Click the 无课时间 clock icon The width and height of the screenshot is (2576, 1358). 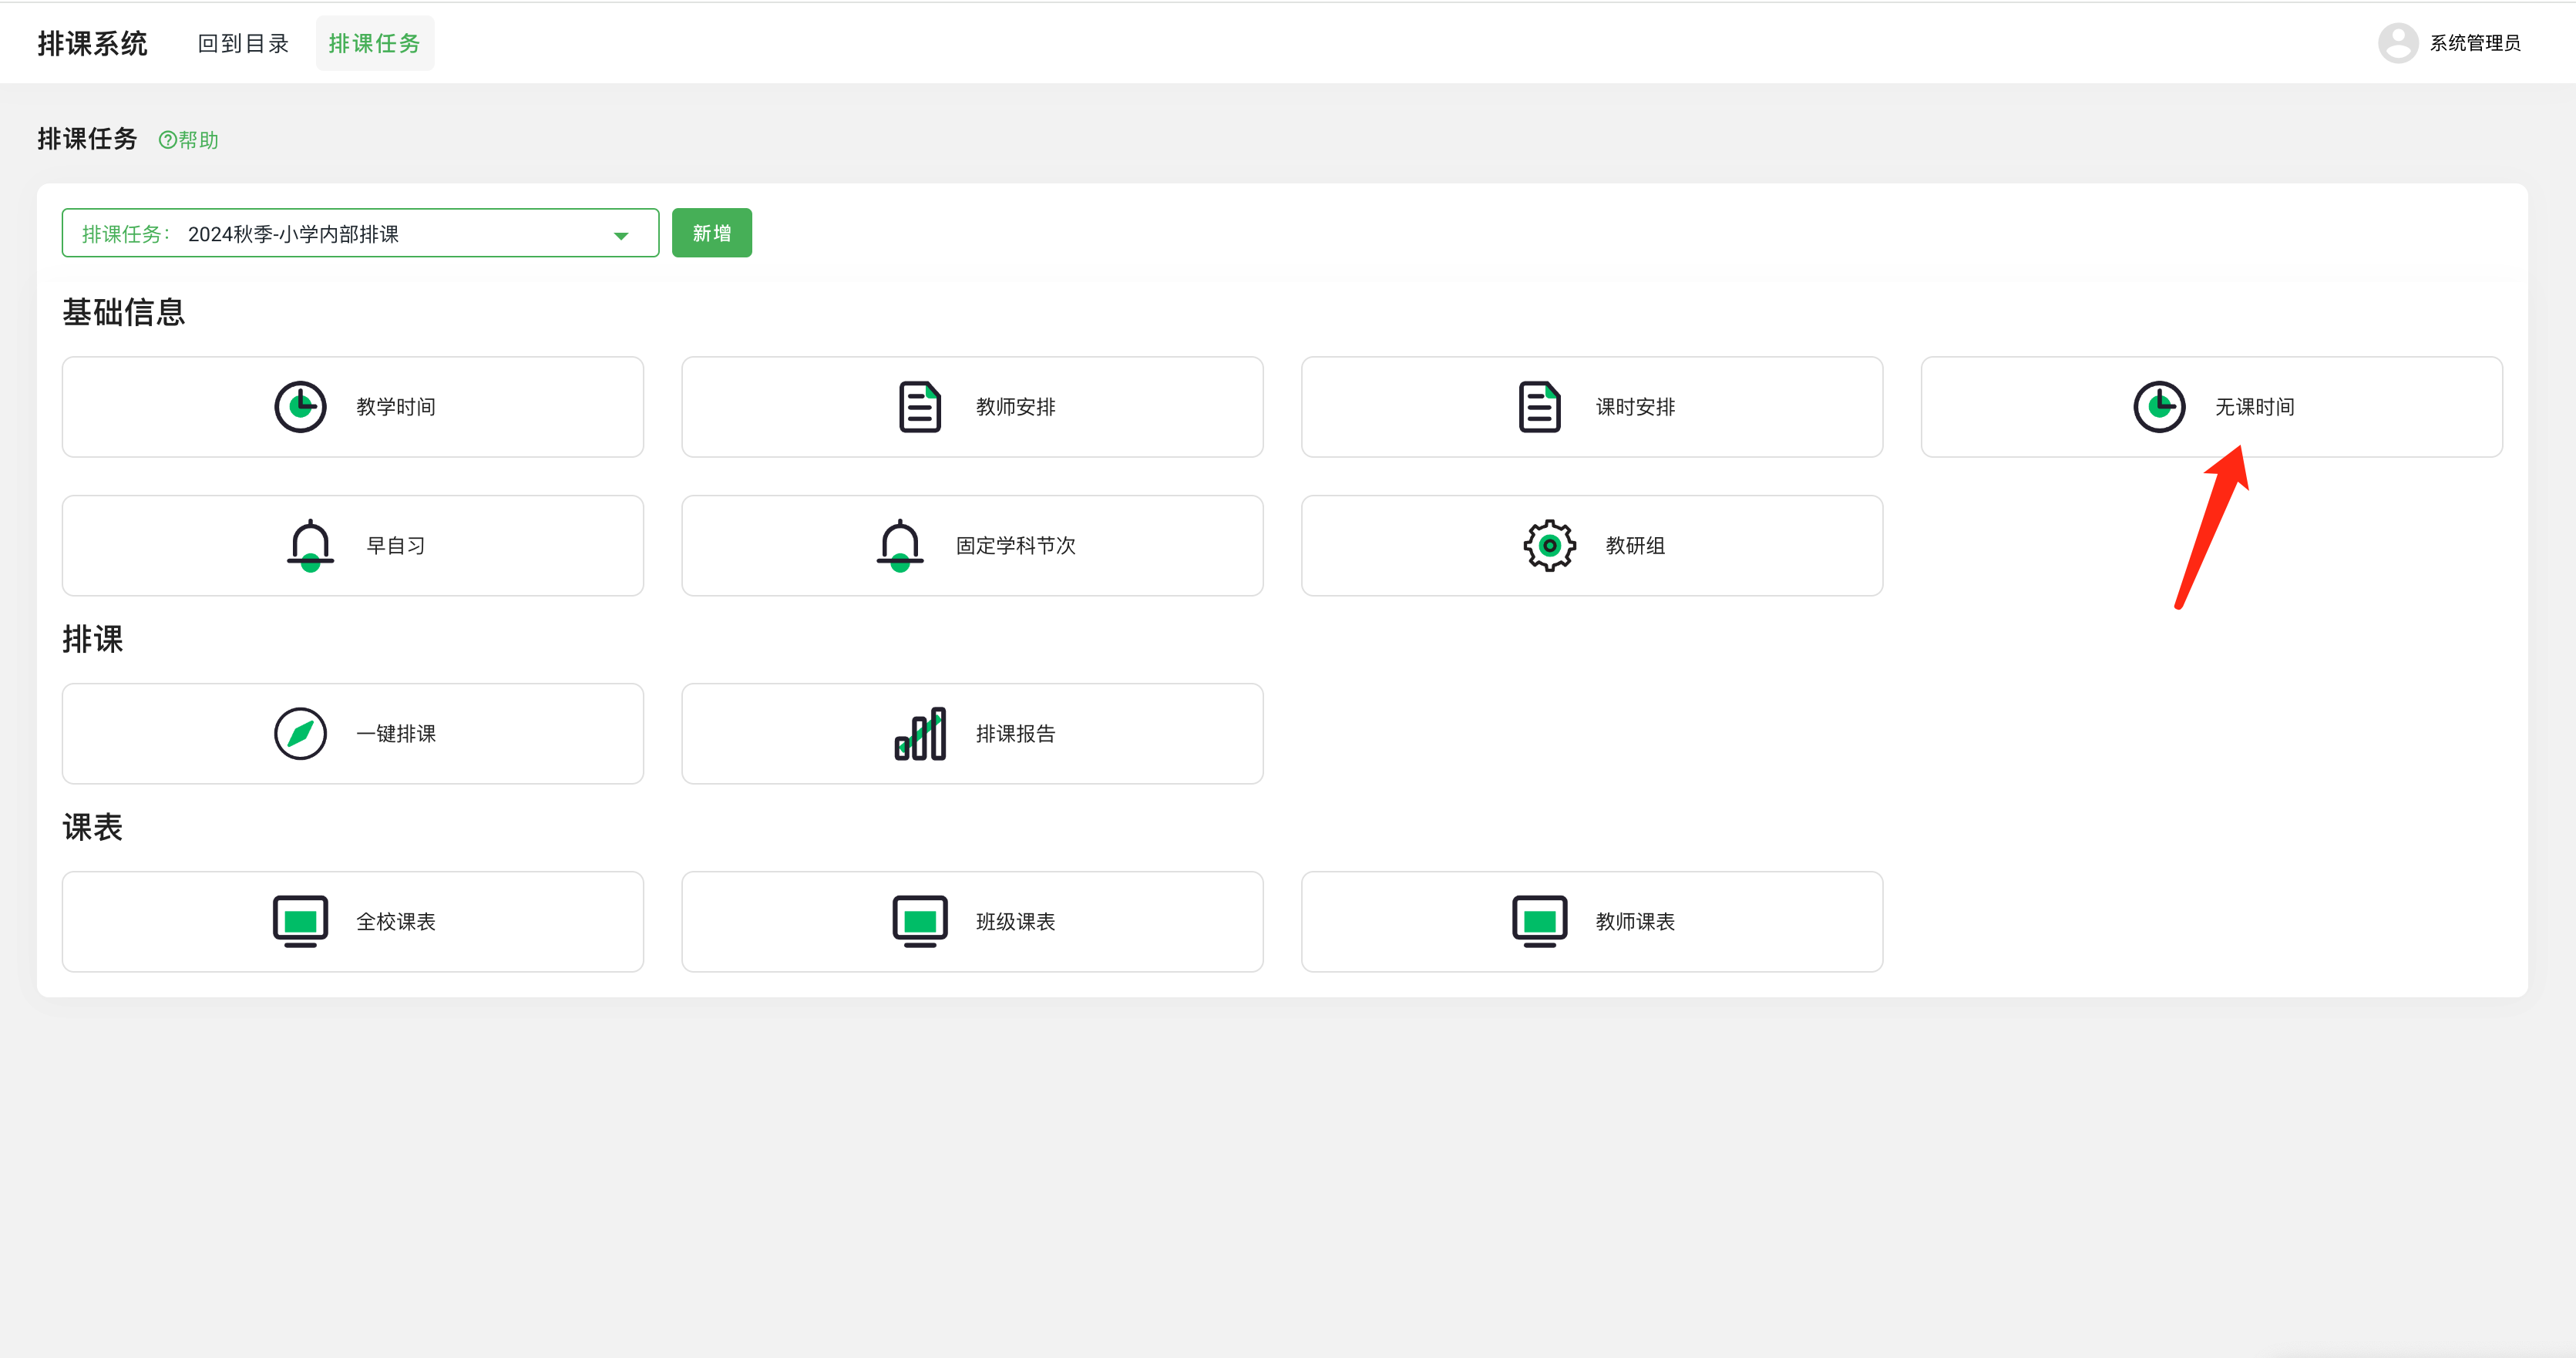(2159, 407)
